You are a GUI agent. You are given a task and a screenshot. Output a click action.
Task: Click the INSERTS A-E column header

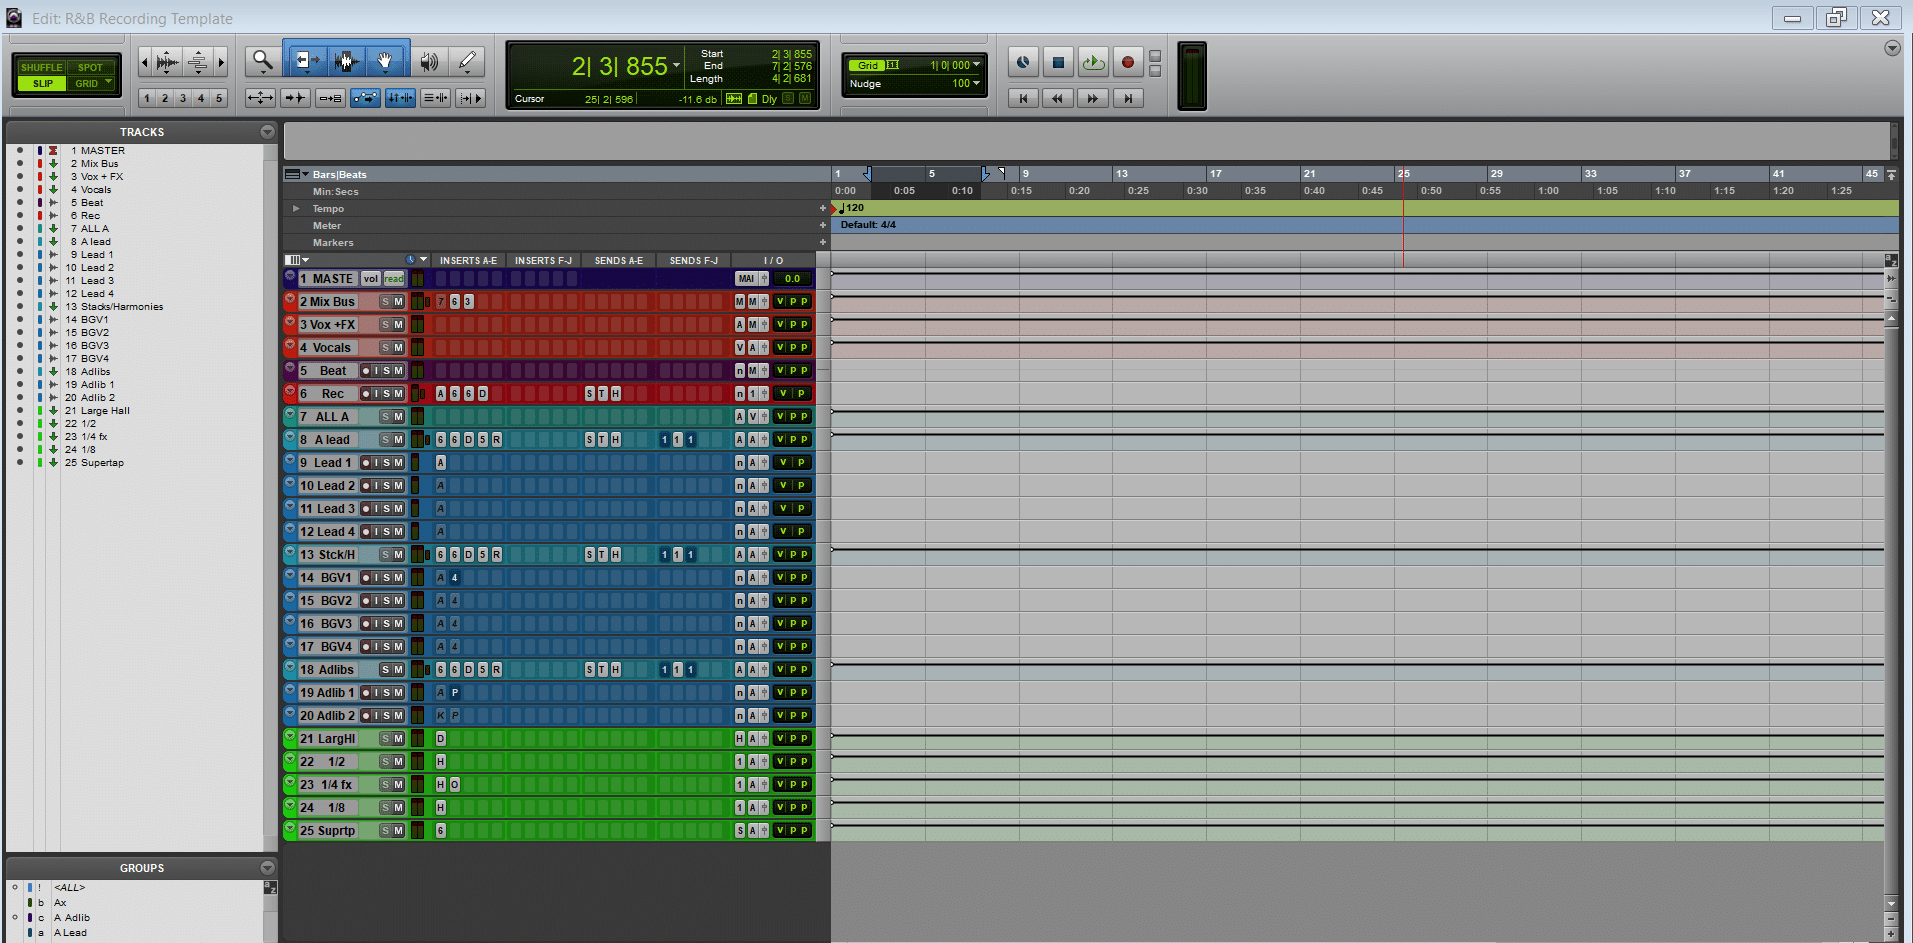click(x=468, y=261)
